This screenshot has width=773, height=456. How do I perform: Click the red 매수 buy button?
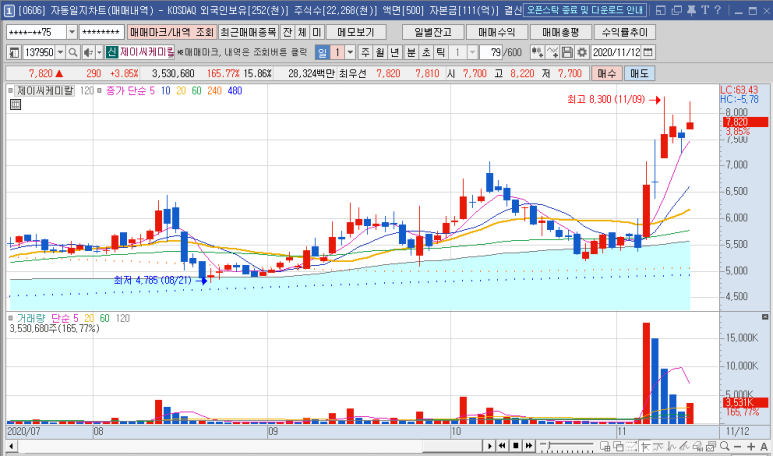tap(606, 73)
